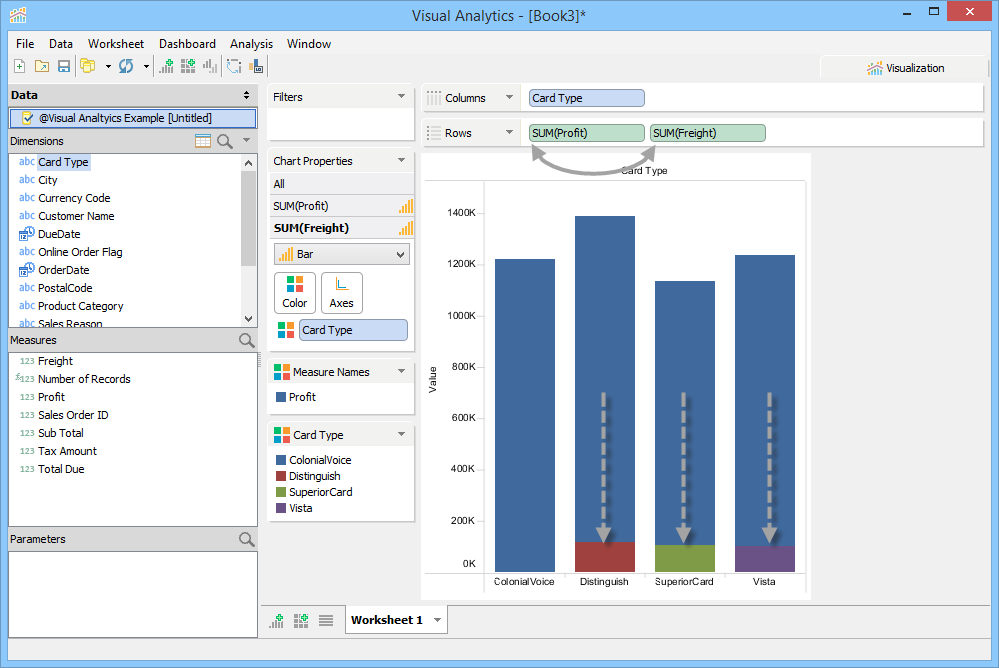Open the Chart Properties dropdown arrow
Screen dimensions: 999x668
[401, 160]
